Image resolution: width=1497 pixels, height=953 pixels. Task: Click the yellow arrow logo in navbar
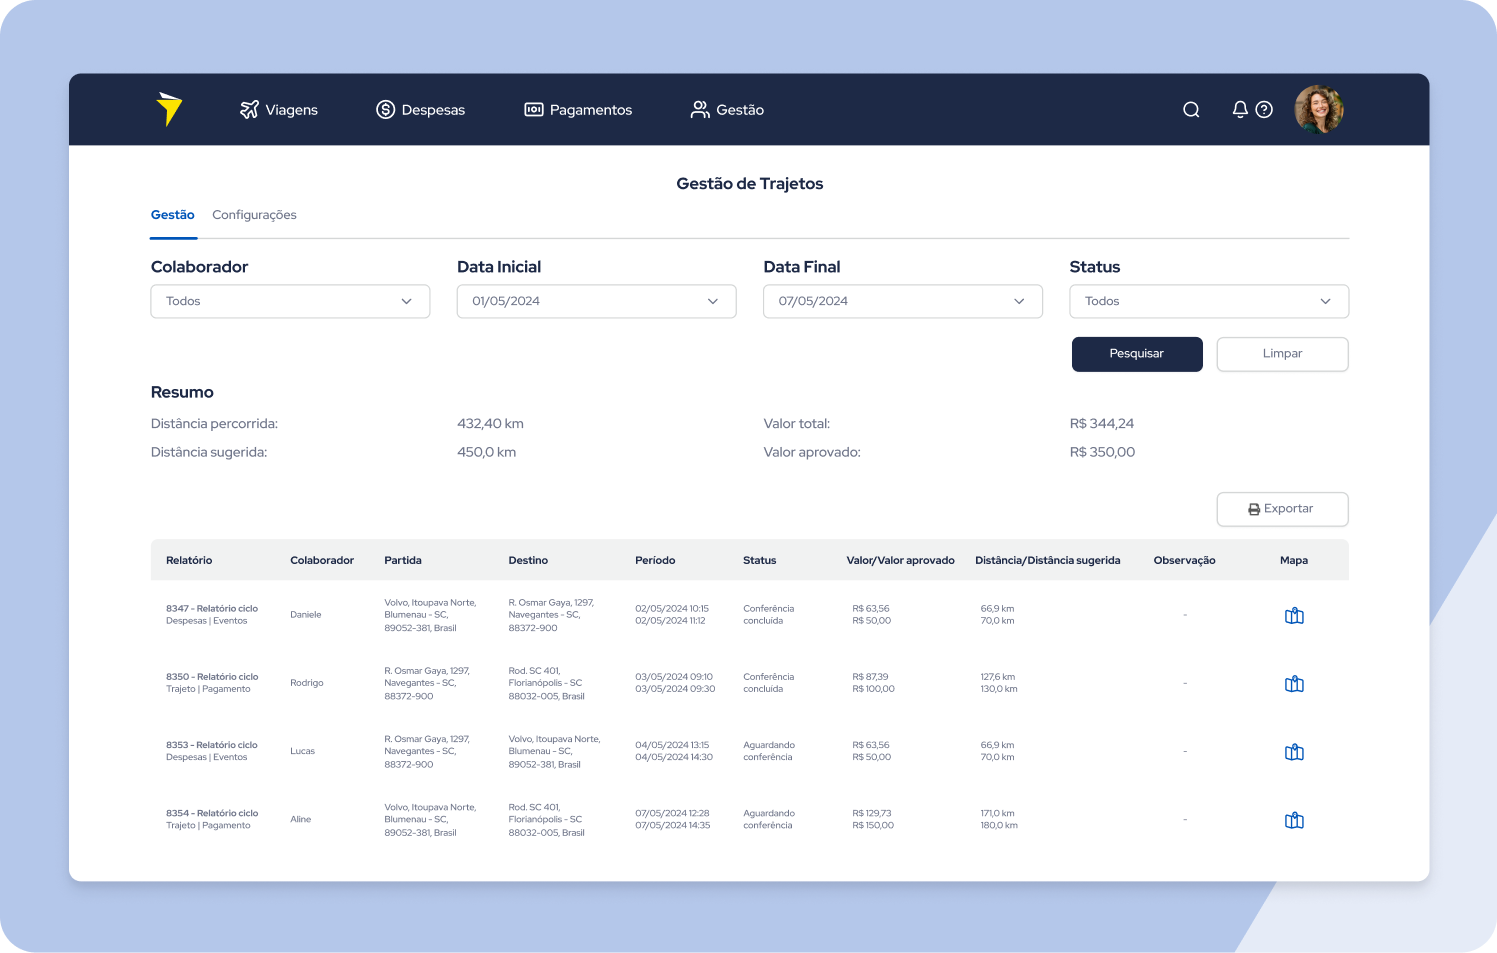(x=169, y=109)
